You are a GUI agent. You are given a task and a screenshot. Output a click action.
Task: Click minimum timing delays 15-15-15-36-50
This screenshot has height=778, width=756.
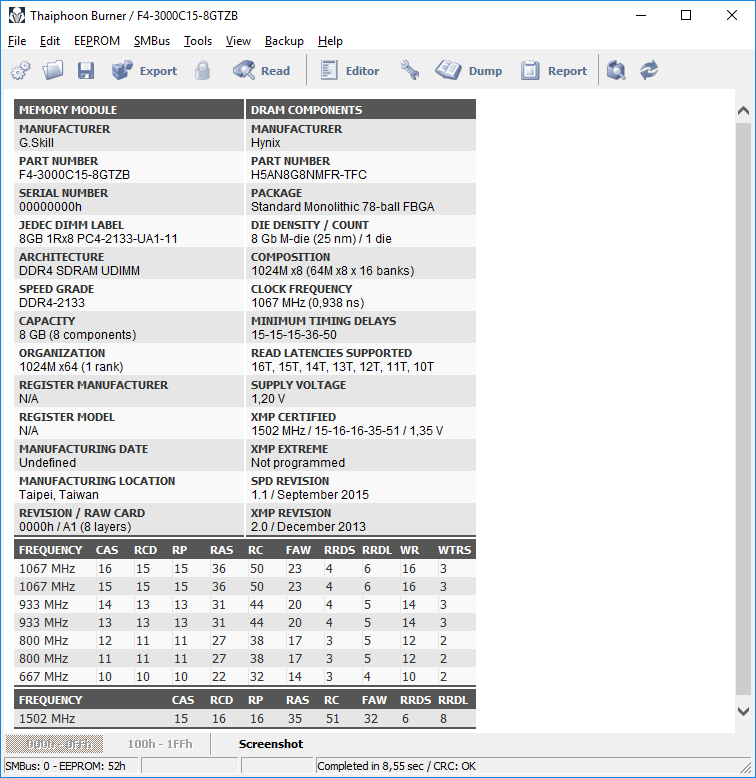(x=294, y=335)
